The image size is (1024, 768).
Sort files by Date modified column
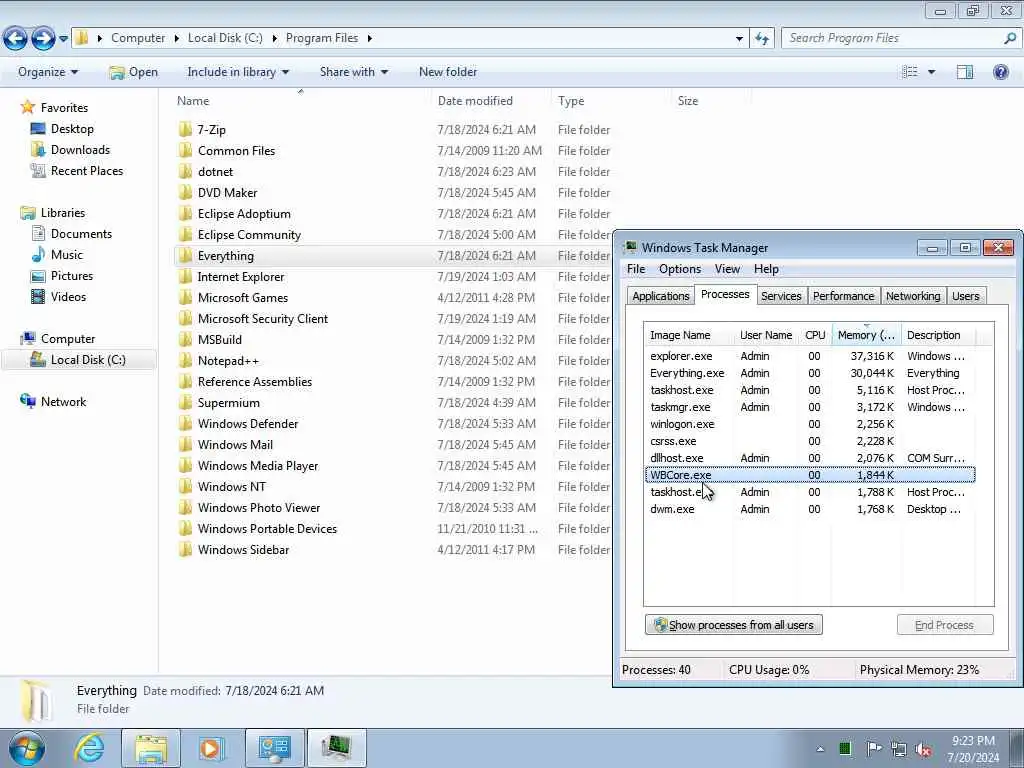[491, 101]
